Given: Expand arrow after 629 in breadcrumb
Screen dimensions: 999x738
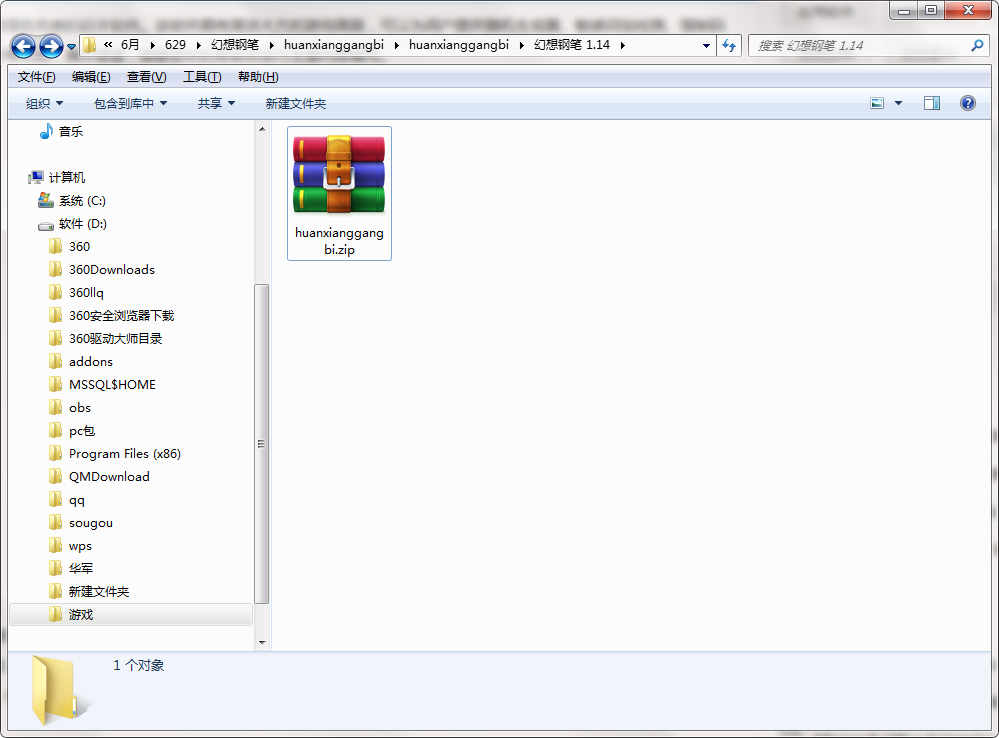Looking at the screenshot, I should pyautogui.click(x=198, y=45).
